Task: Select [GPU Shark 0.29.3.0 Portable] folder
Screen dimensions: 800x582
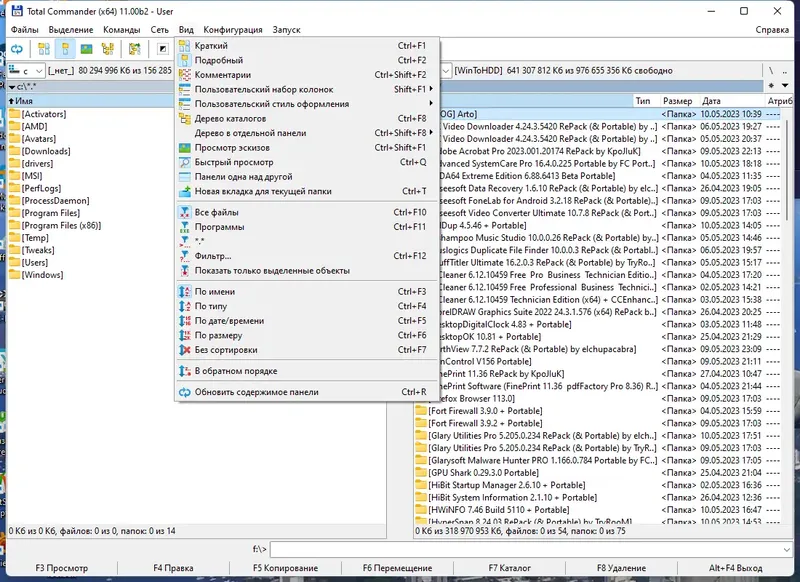Action: [x=483, y=473]
